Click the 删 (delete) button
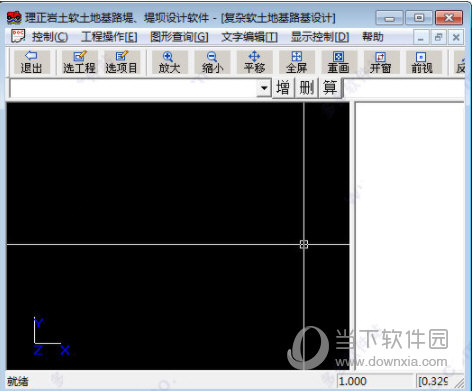Screen dimensions: 472x391 tap(307, 88)
